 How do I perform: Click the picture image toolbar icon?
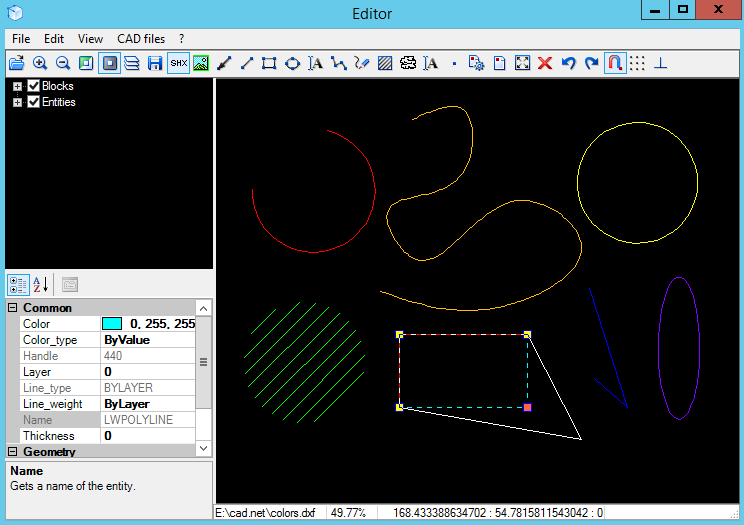(201, 63)
